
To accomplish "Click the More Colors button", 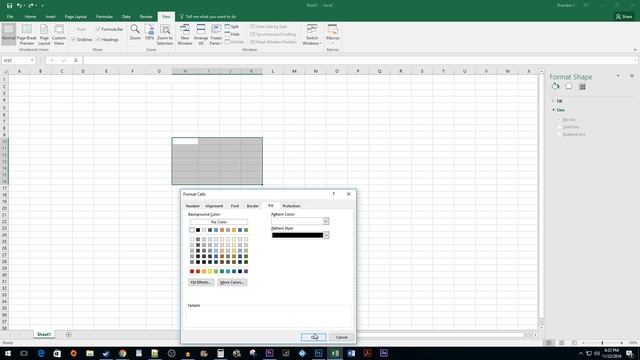I will click(232, 282).
